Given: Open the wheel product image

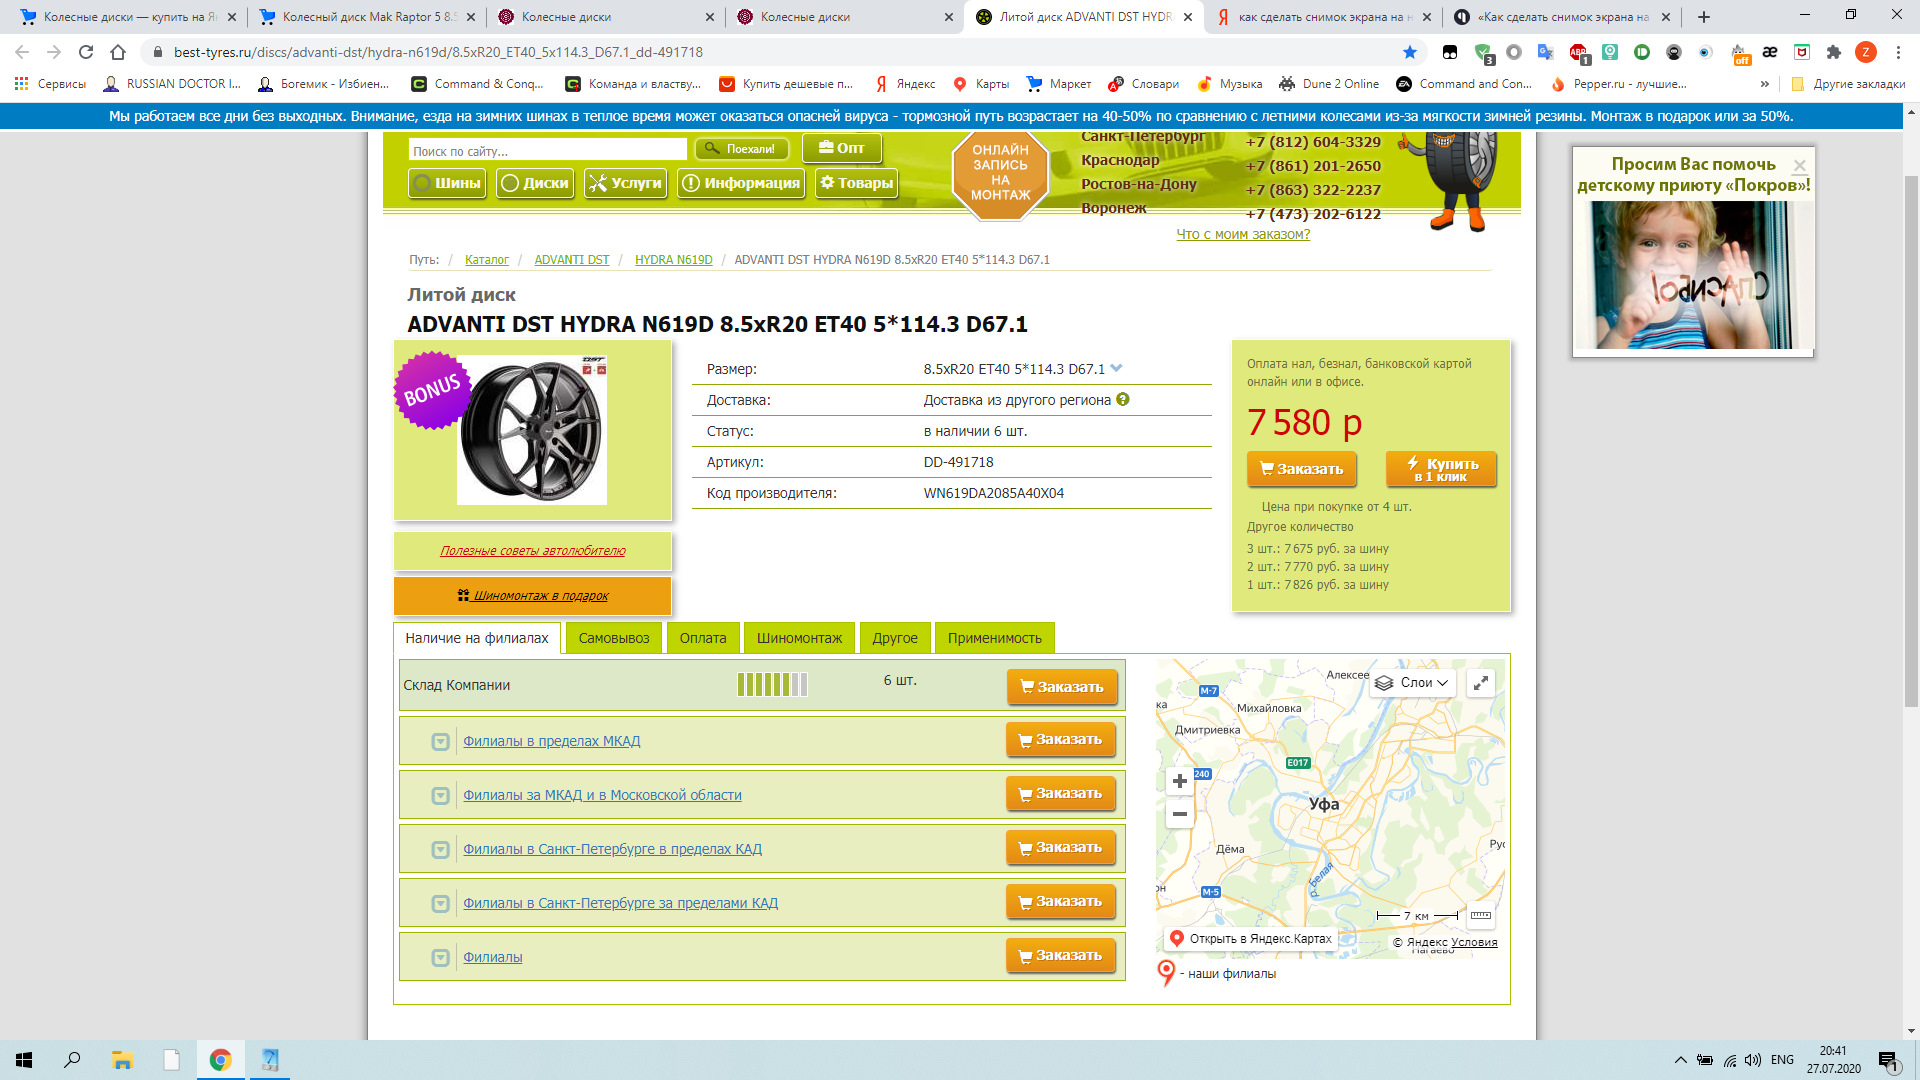Looking at the screenshot, I should [532, 430].
